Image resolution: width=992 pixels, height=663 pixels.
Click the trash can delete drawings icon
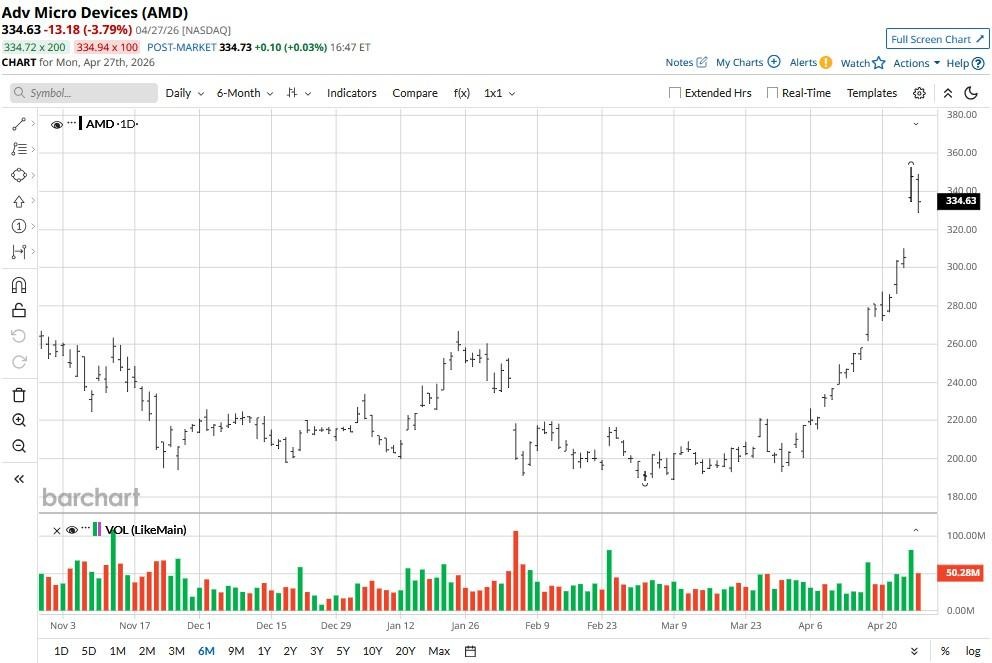pos(18,395)
